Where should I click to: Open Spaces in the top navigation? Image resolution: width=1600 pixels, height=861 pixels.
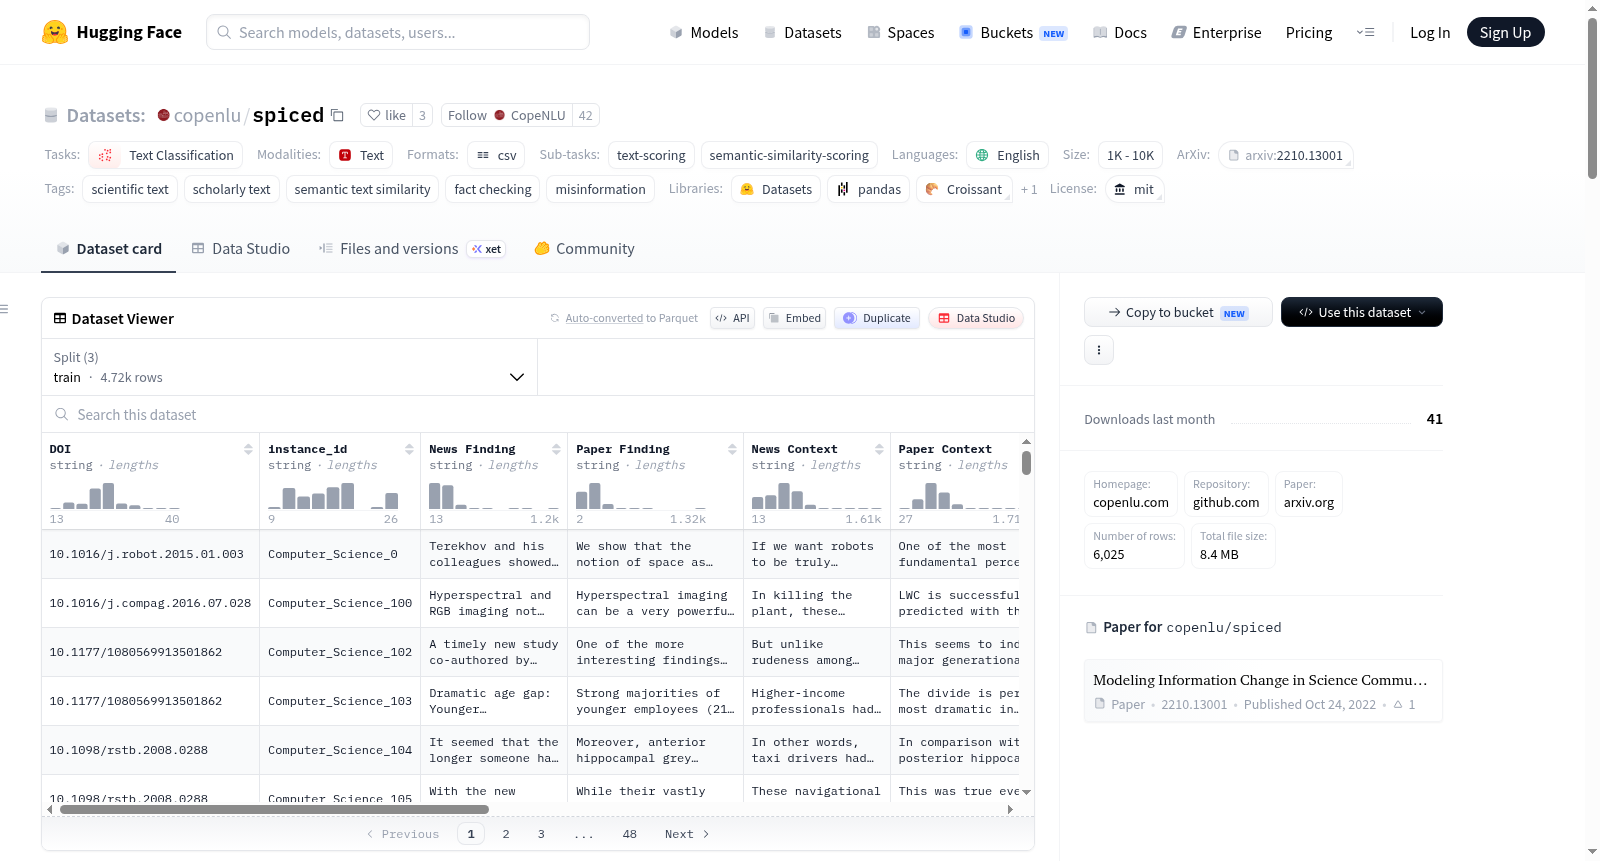point(901,32)
